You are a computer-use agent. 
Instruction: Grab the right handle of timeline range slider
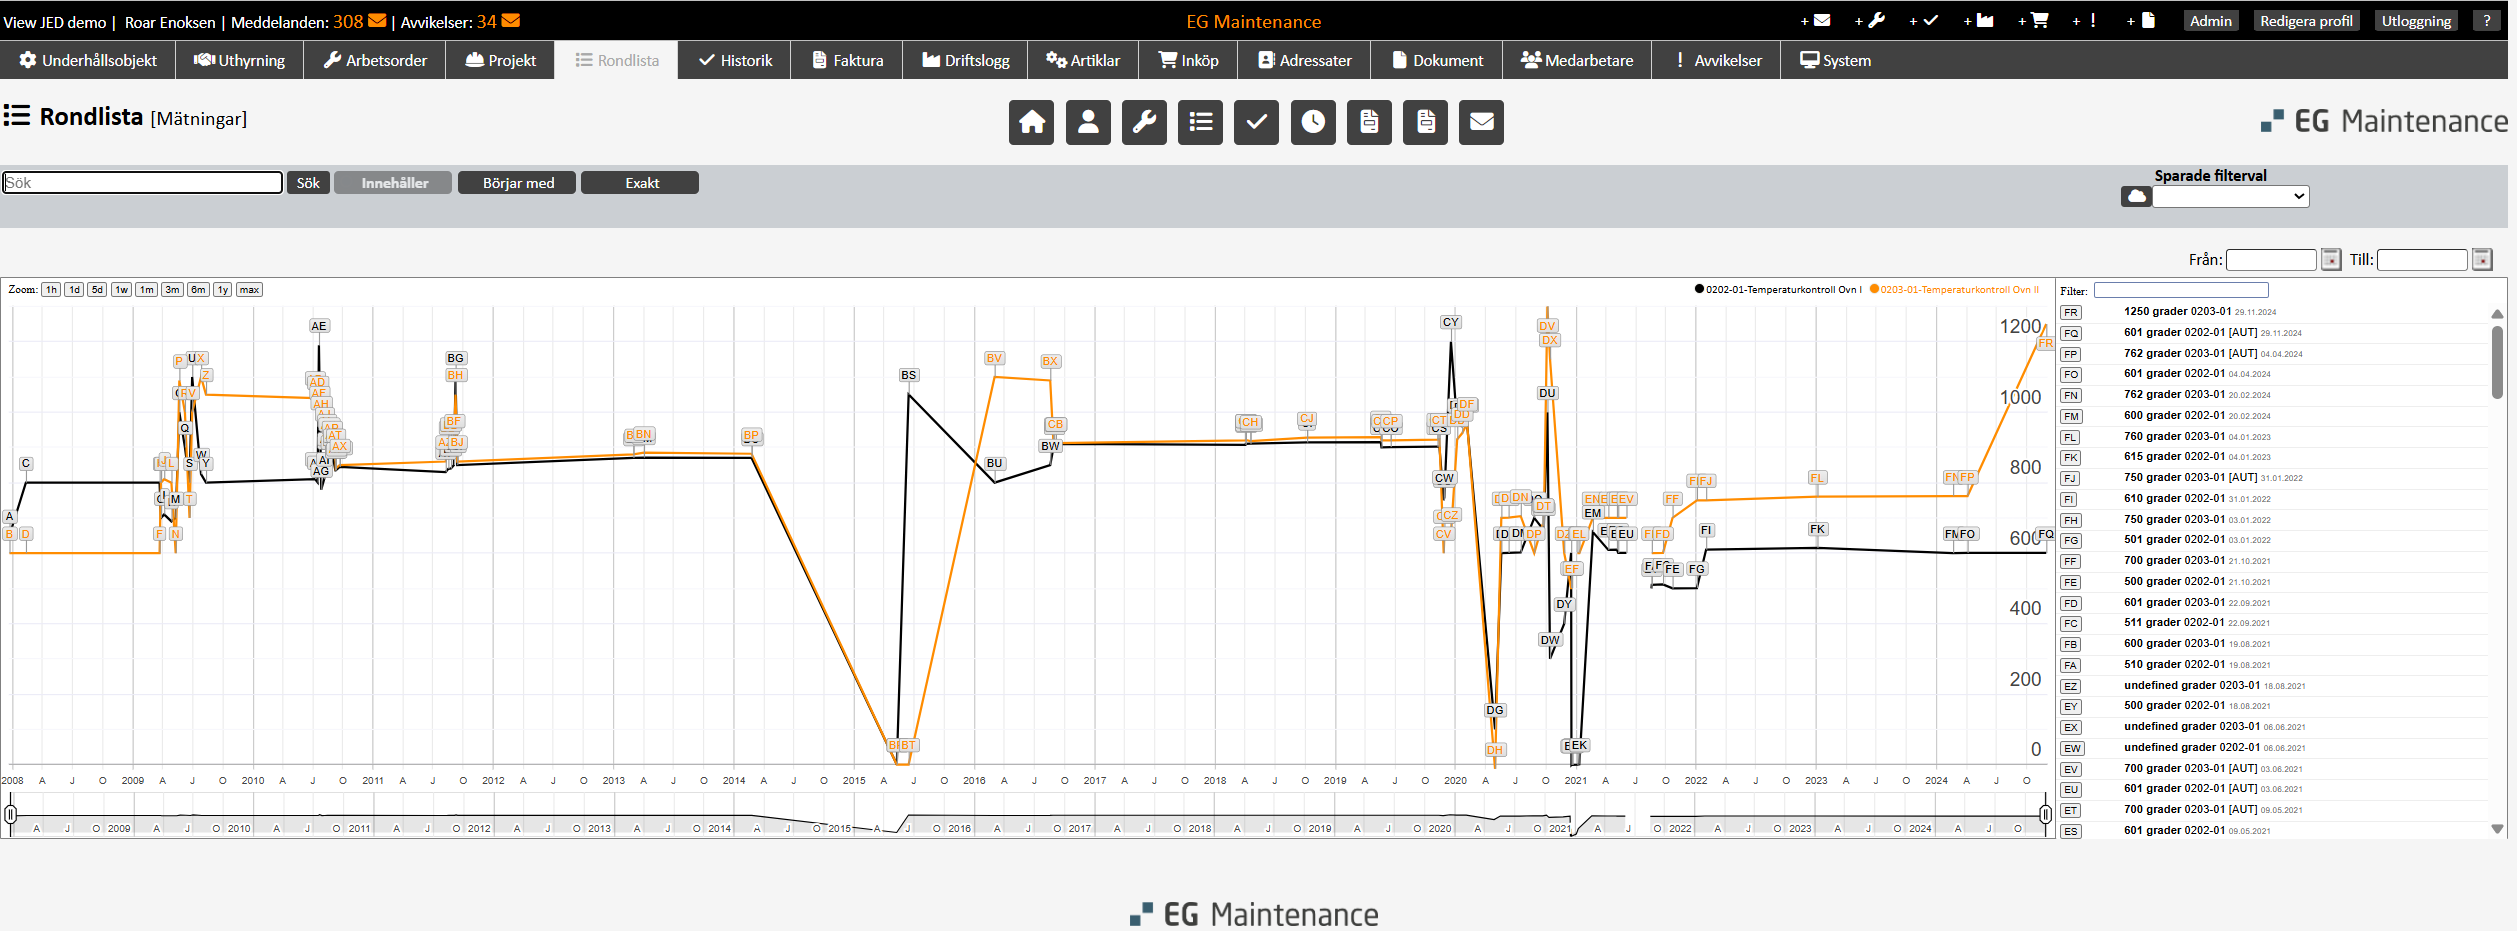click(x=2045, y=815)
